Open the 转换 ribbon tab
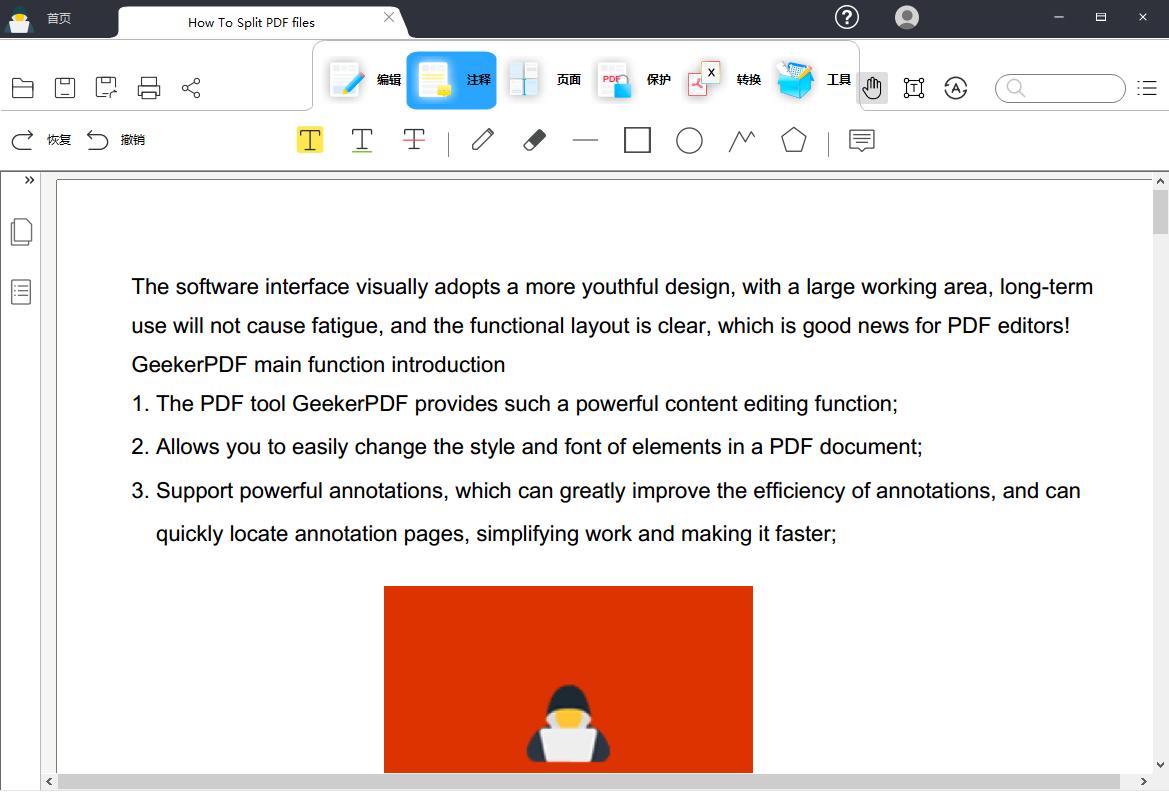 point(725,80)
